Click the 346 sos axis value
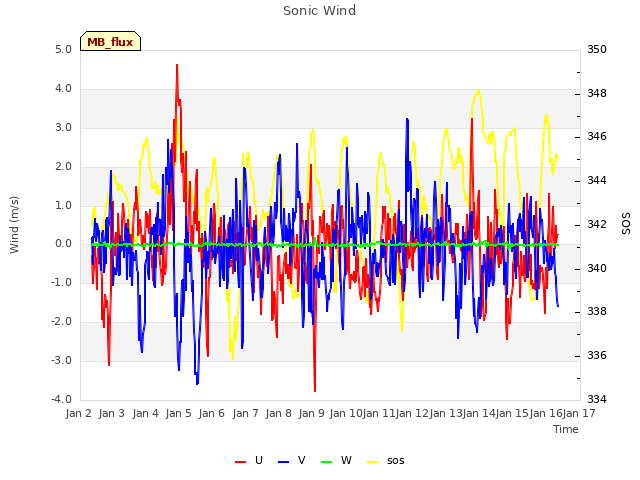640x480 pixels. tap(597, 136)
